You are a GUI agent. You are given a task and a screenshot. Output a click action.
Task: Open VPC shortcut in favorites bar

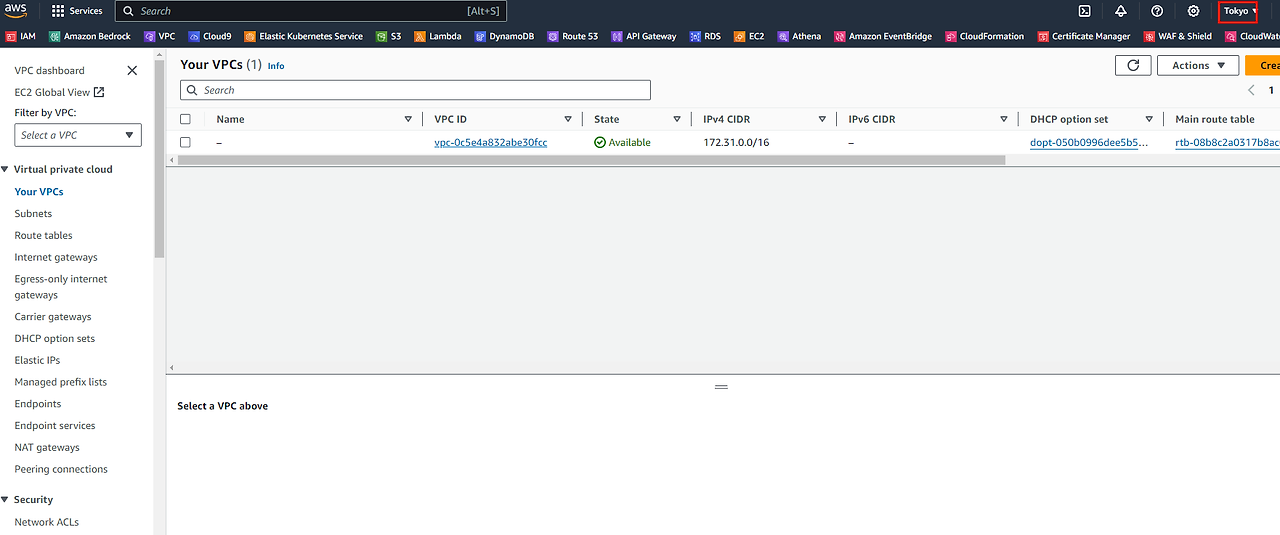160,36
